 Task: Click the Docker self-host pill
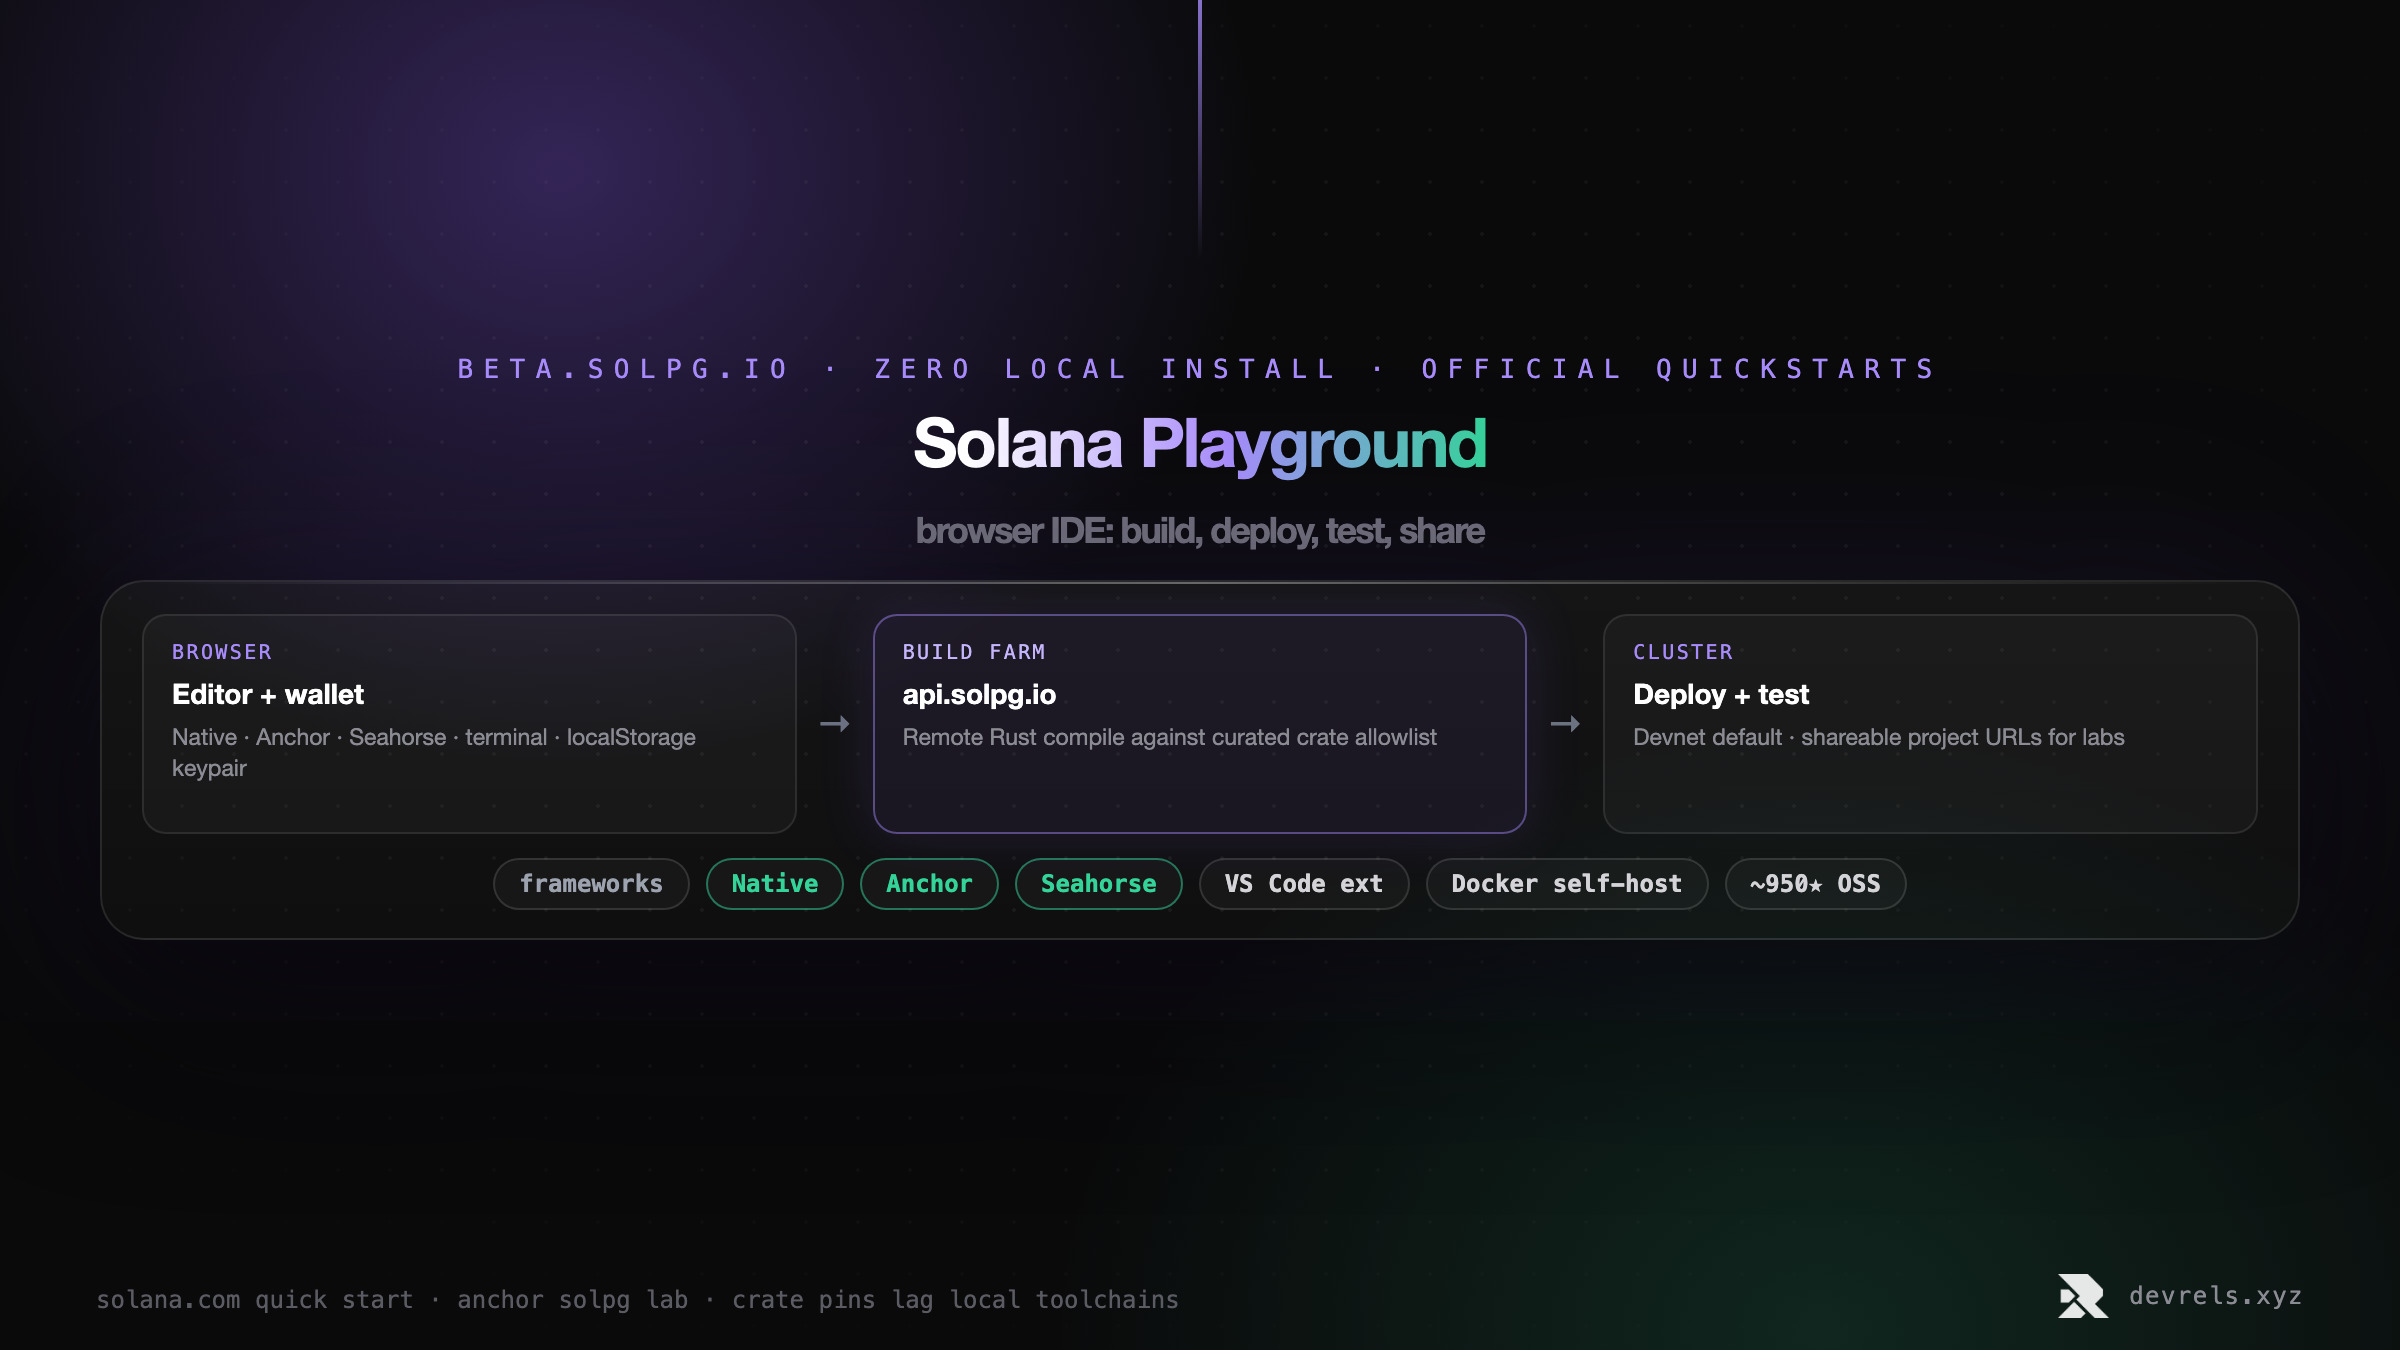pos(1567,884)
